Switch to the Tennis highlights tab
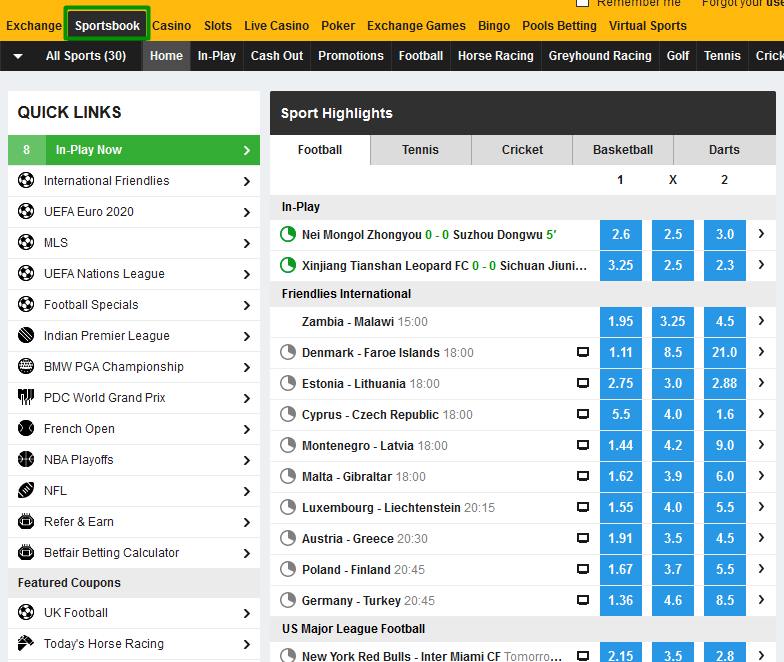 [420, 150]
